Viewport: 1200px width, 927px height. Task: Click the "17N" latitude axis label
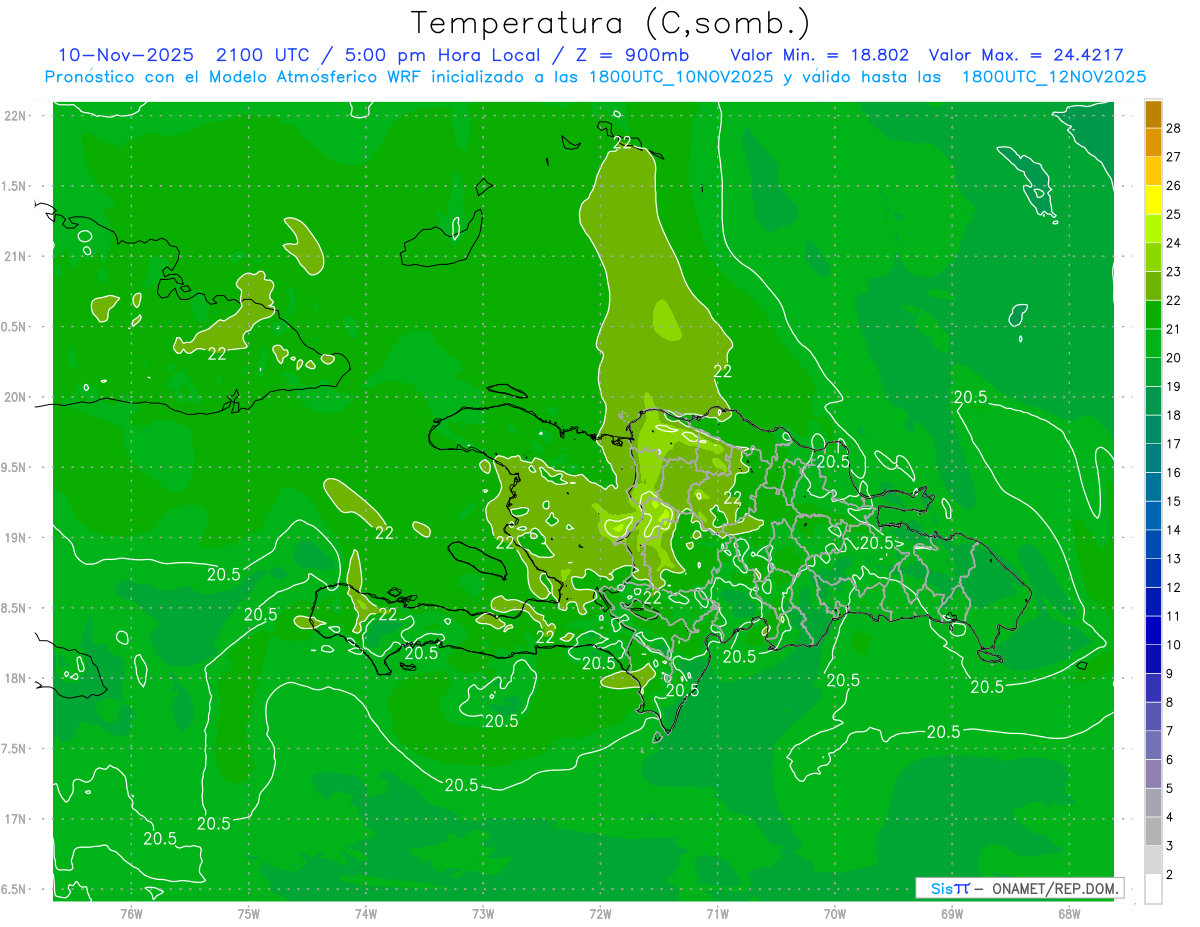17,819
